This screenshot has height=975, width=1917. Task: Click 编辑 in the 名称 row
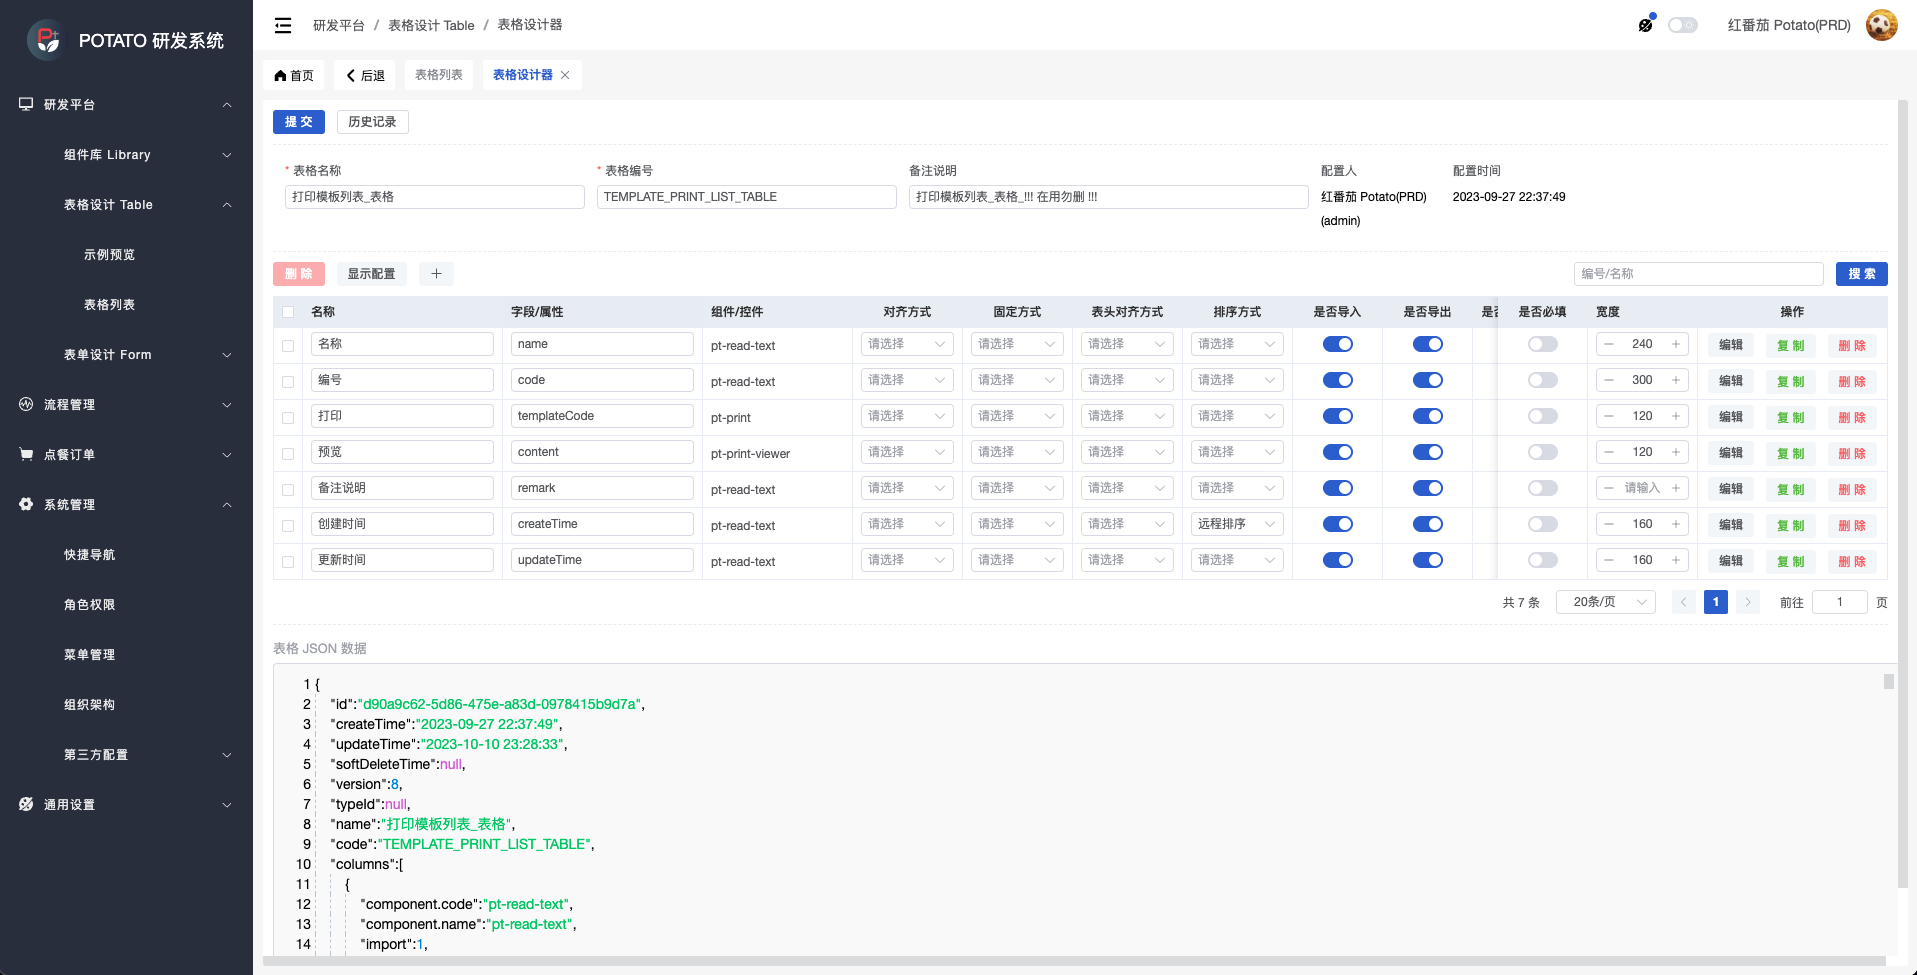coord(1731,345)
